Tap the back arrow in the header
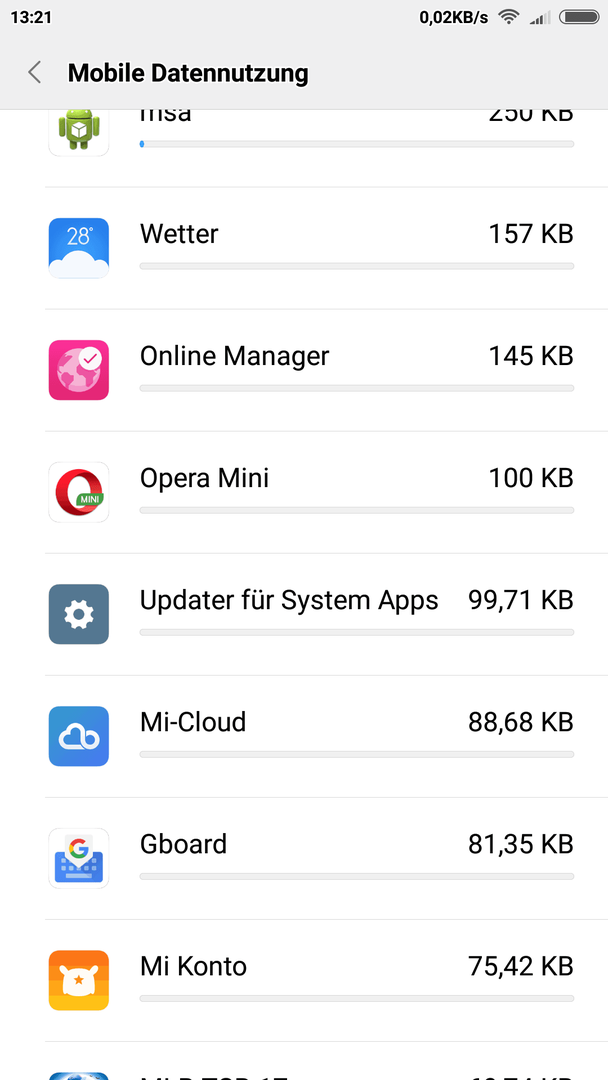 (34, 72)
